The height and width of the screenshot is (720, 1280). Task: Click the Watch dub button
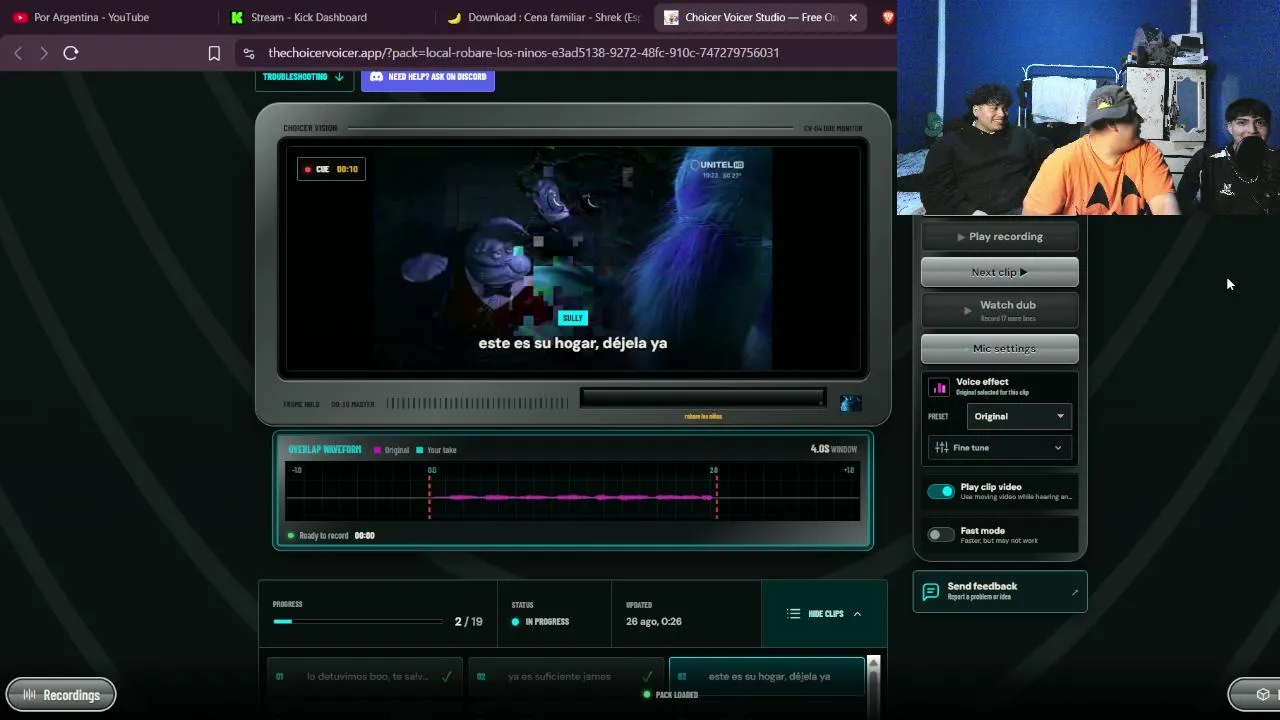point(1000,310)
